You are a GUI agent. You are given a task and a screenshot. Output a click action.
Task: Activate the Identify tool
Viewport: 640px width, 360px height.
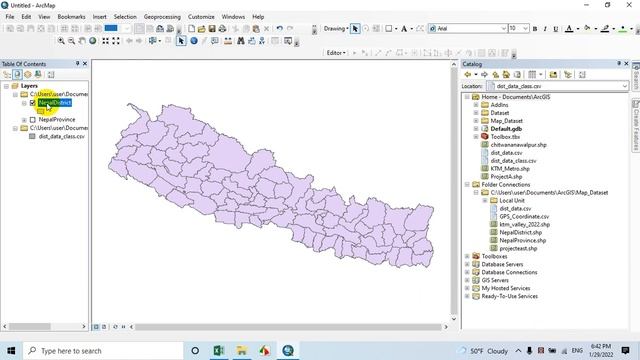tap(194, 41)
